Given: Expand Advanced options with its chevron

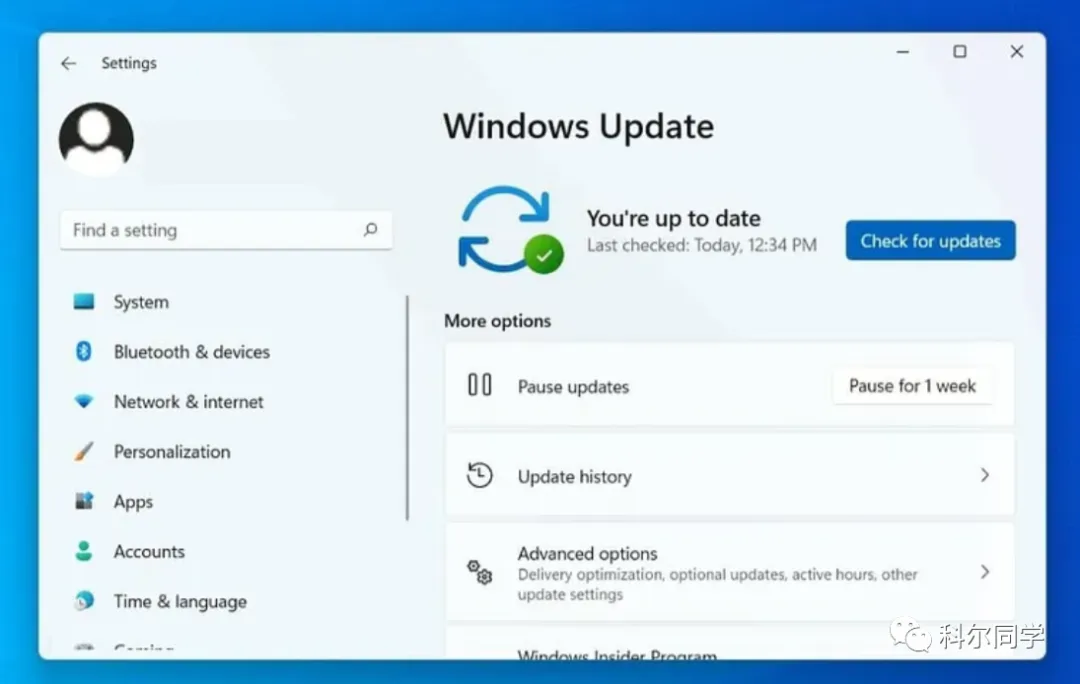Looking at the screenshot, I should click(x=985, y=572).
